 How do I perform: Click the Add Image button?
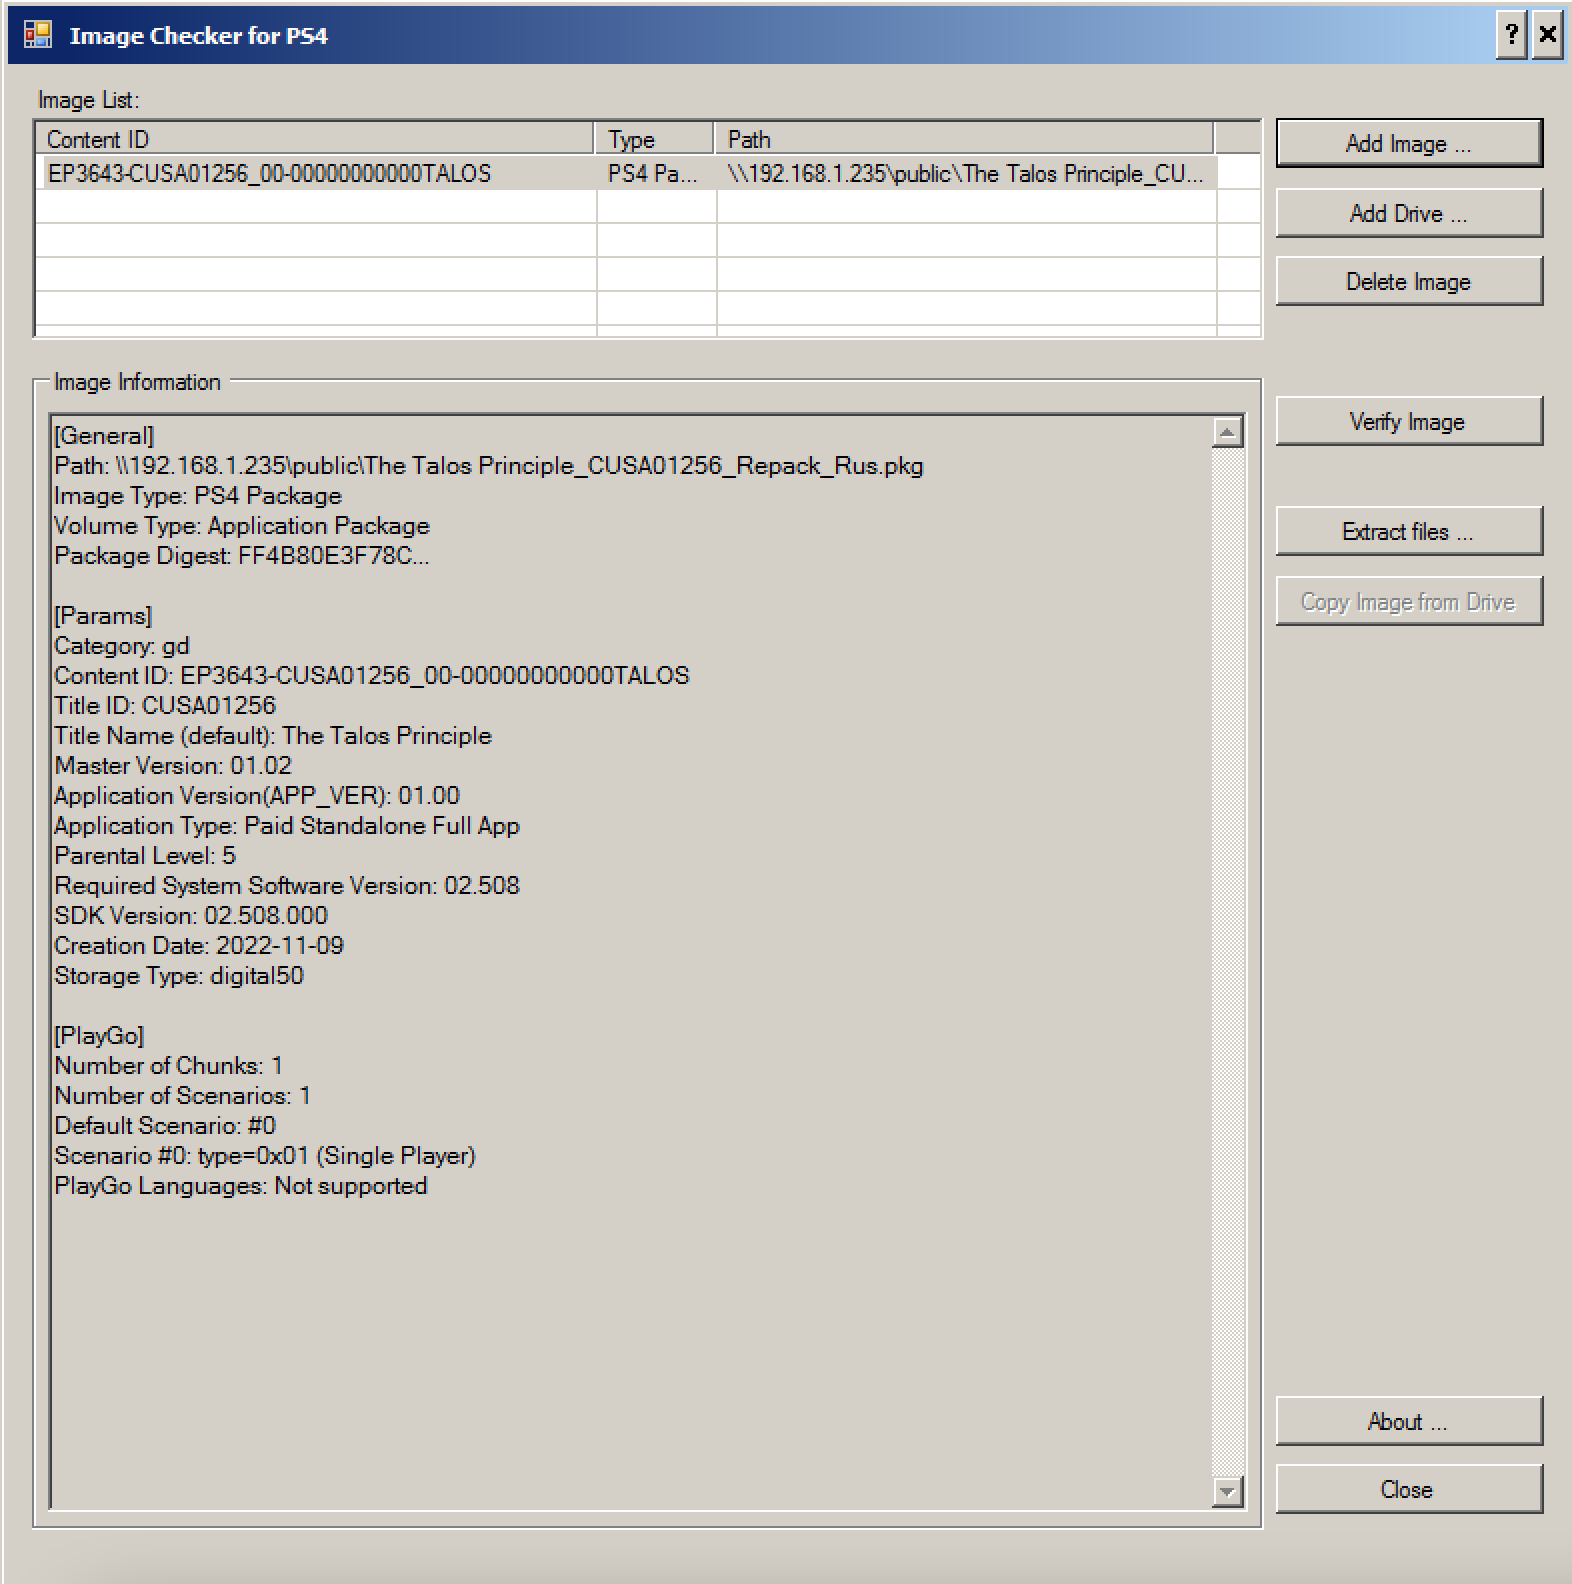1409,143
